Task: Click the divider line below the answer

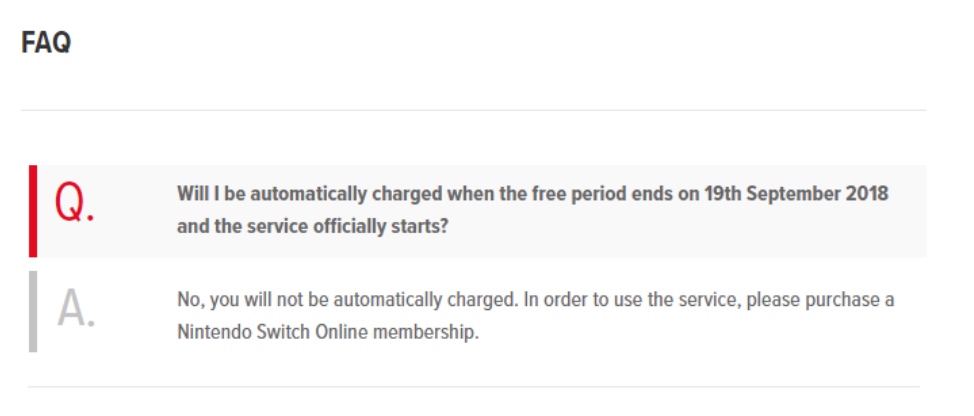Action: coord(473,387)
